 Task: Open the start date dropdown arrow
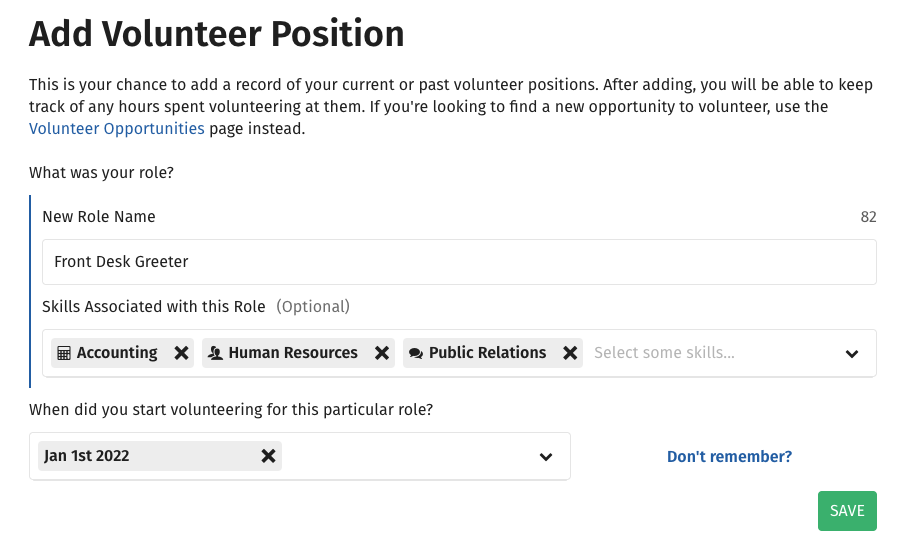[x=546, y=457]
